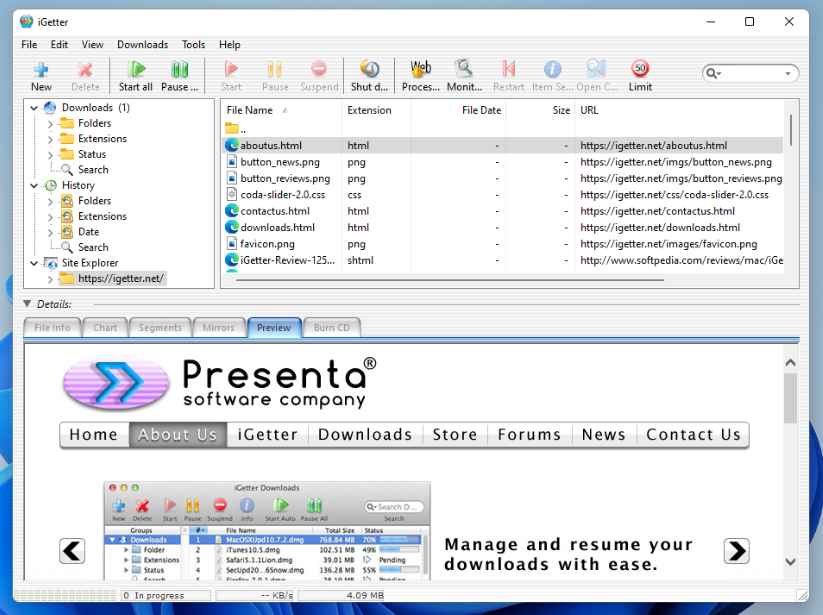Click the next slide arrow in preview
The width and height of the screenshot is (823, 615).
coord(736,551)
